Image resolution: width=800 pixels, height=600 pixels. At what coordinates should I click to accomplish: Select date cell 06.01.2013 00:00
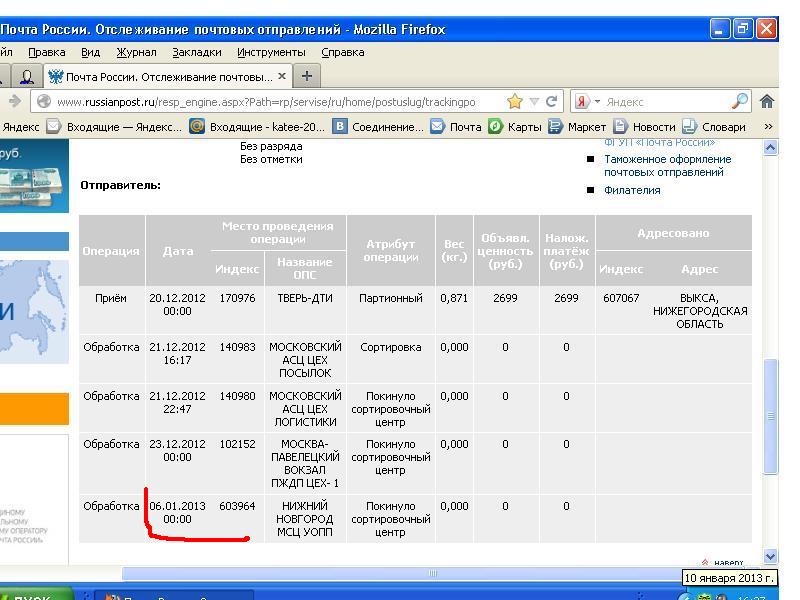click(178, 512)
